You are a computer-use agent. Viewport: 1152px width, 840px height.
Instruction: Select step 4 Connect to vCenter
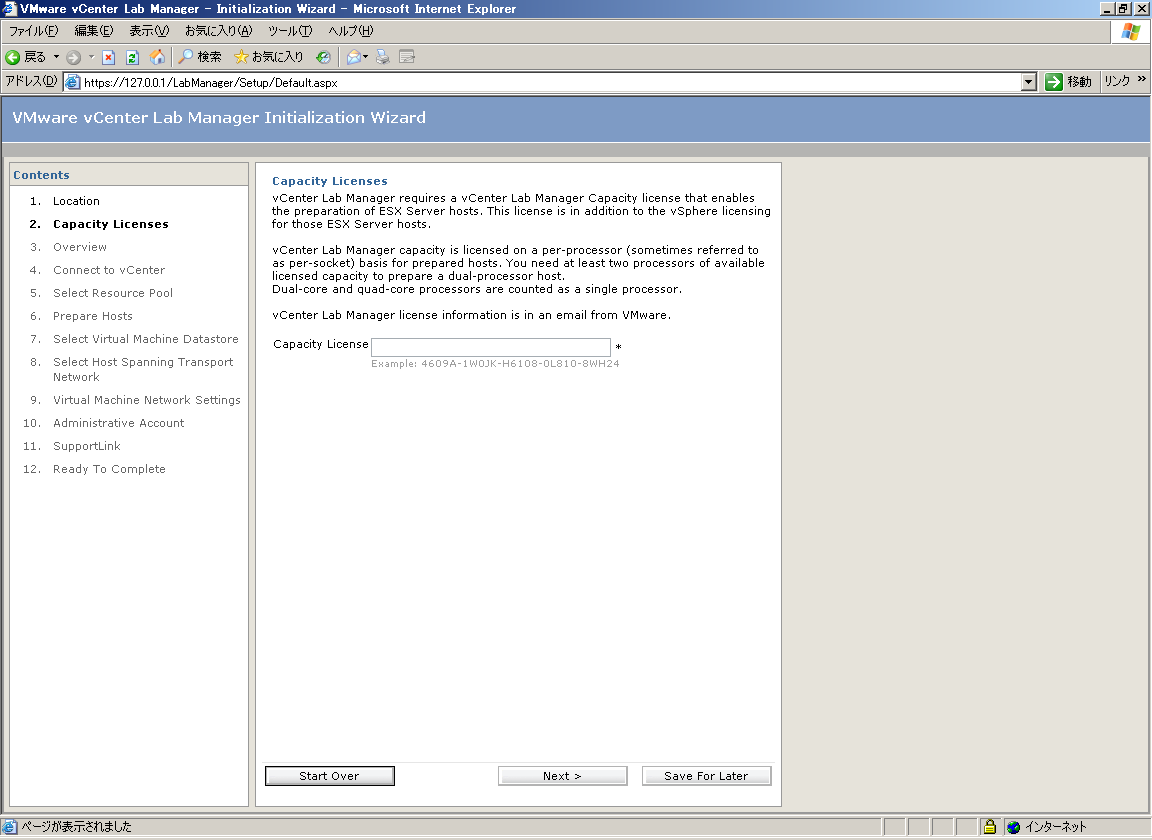click(x=109, y=270)
